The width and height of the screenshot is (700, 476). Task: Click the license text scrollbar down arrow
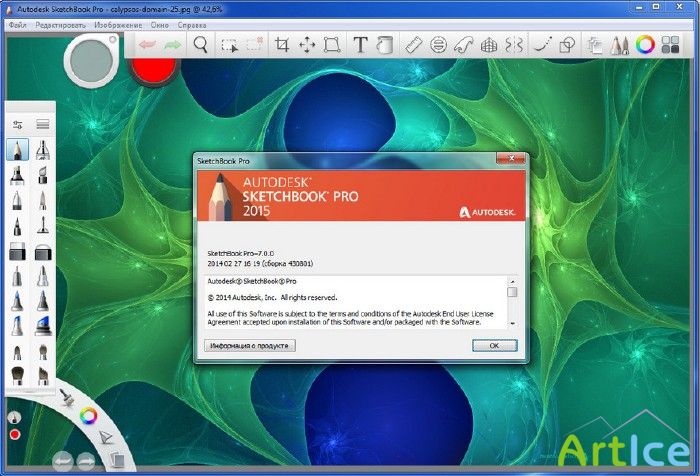click(x=512, y=323)
